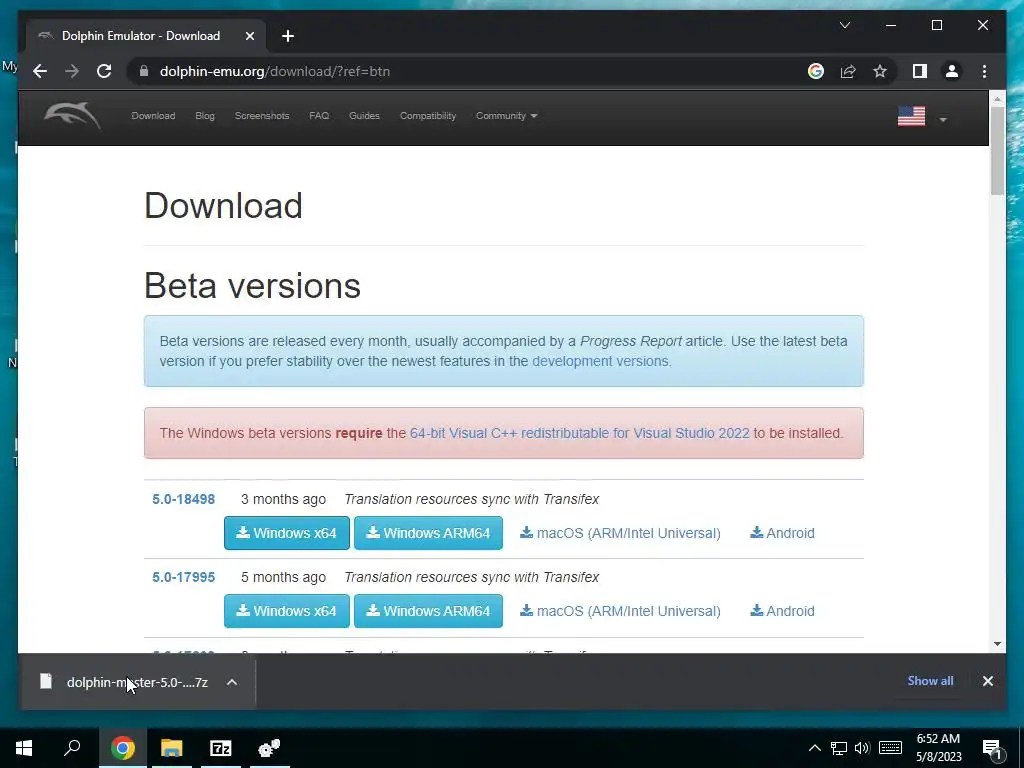The image size is (1024, 768).
Task: Click the browser forward arrow
Action: click(x=72, y=71)
